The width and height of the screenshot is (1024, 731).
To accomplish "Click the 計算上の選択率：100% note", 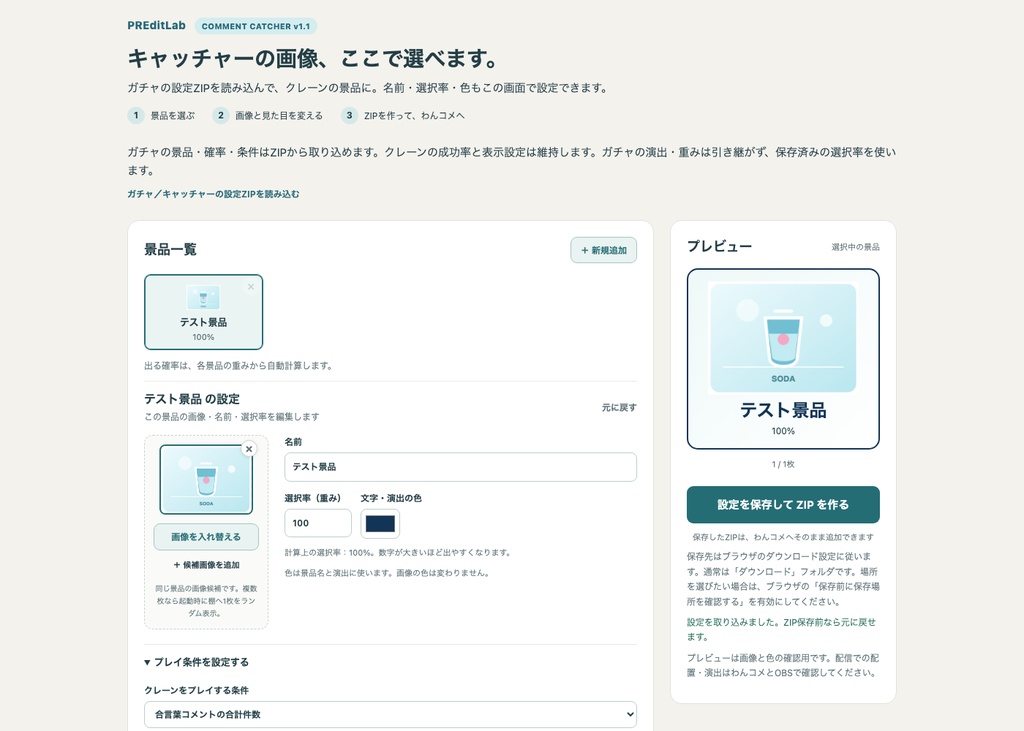I will pos(398,553).
